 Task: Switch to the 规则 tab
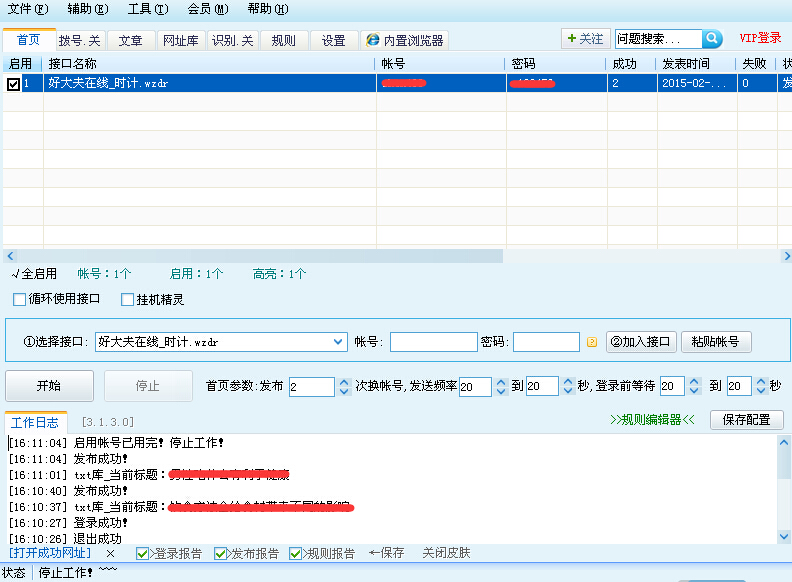283,40
